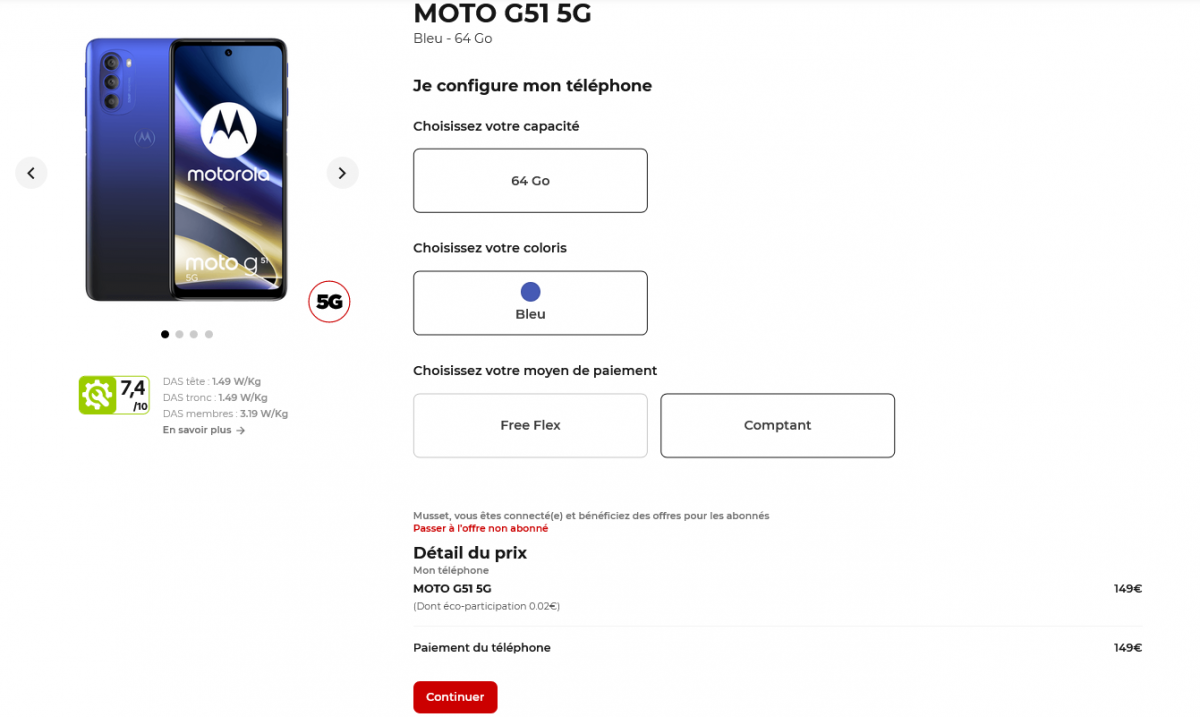
Task: Click the red 5G badge
Action: tap(329, 301)
